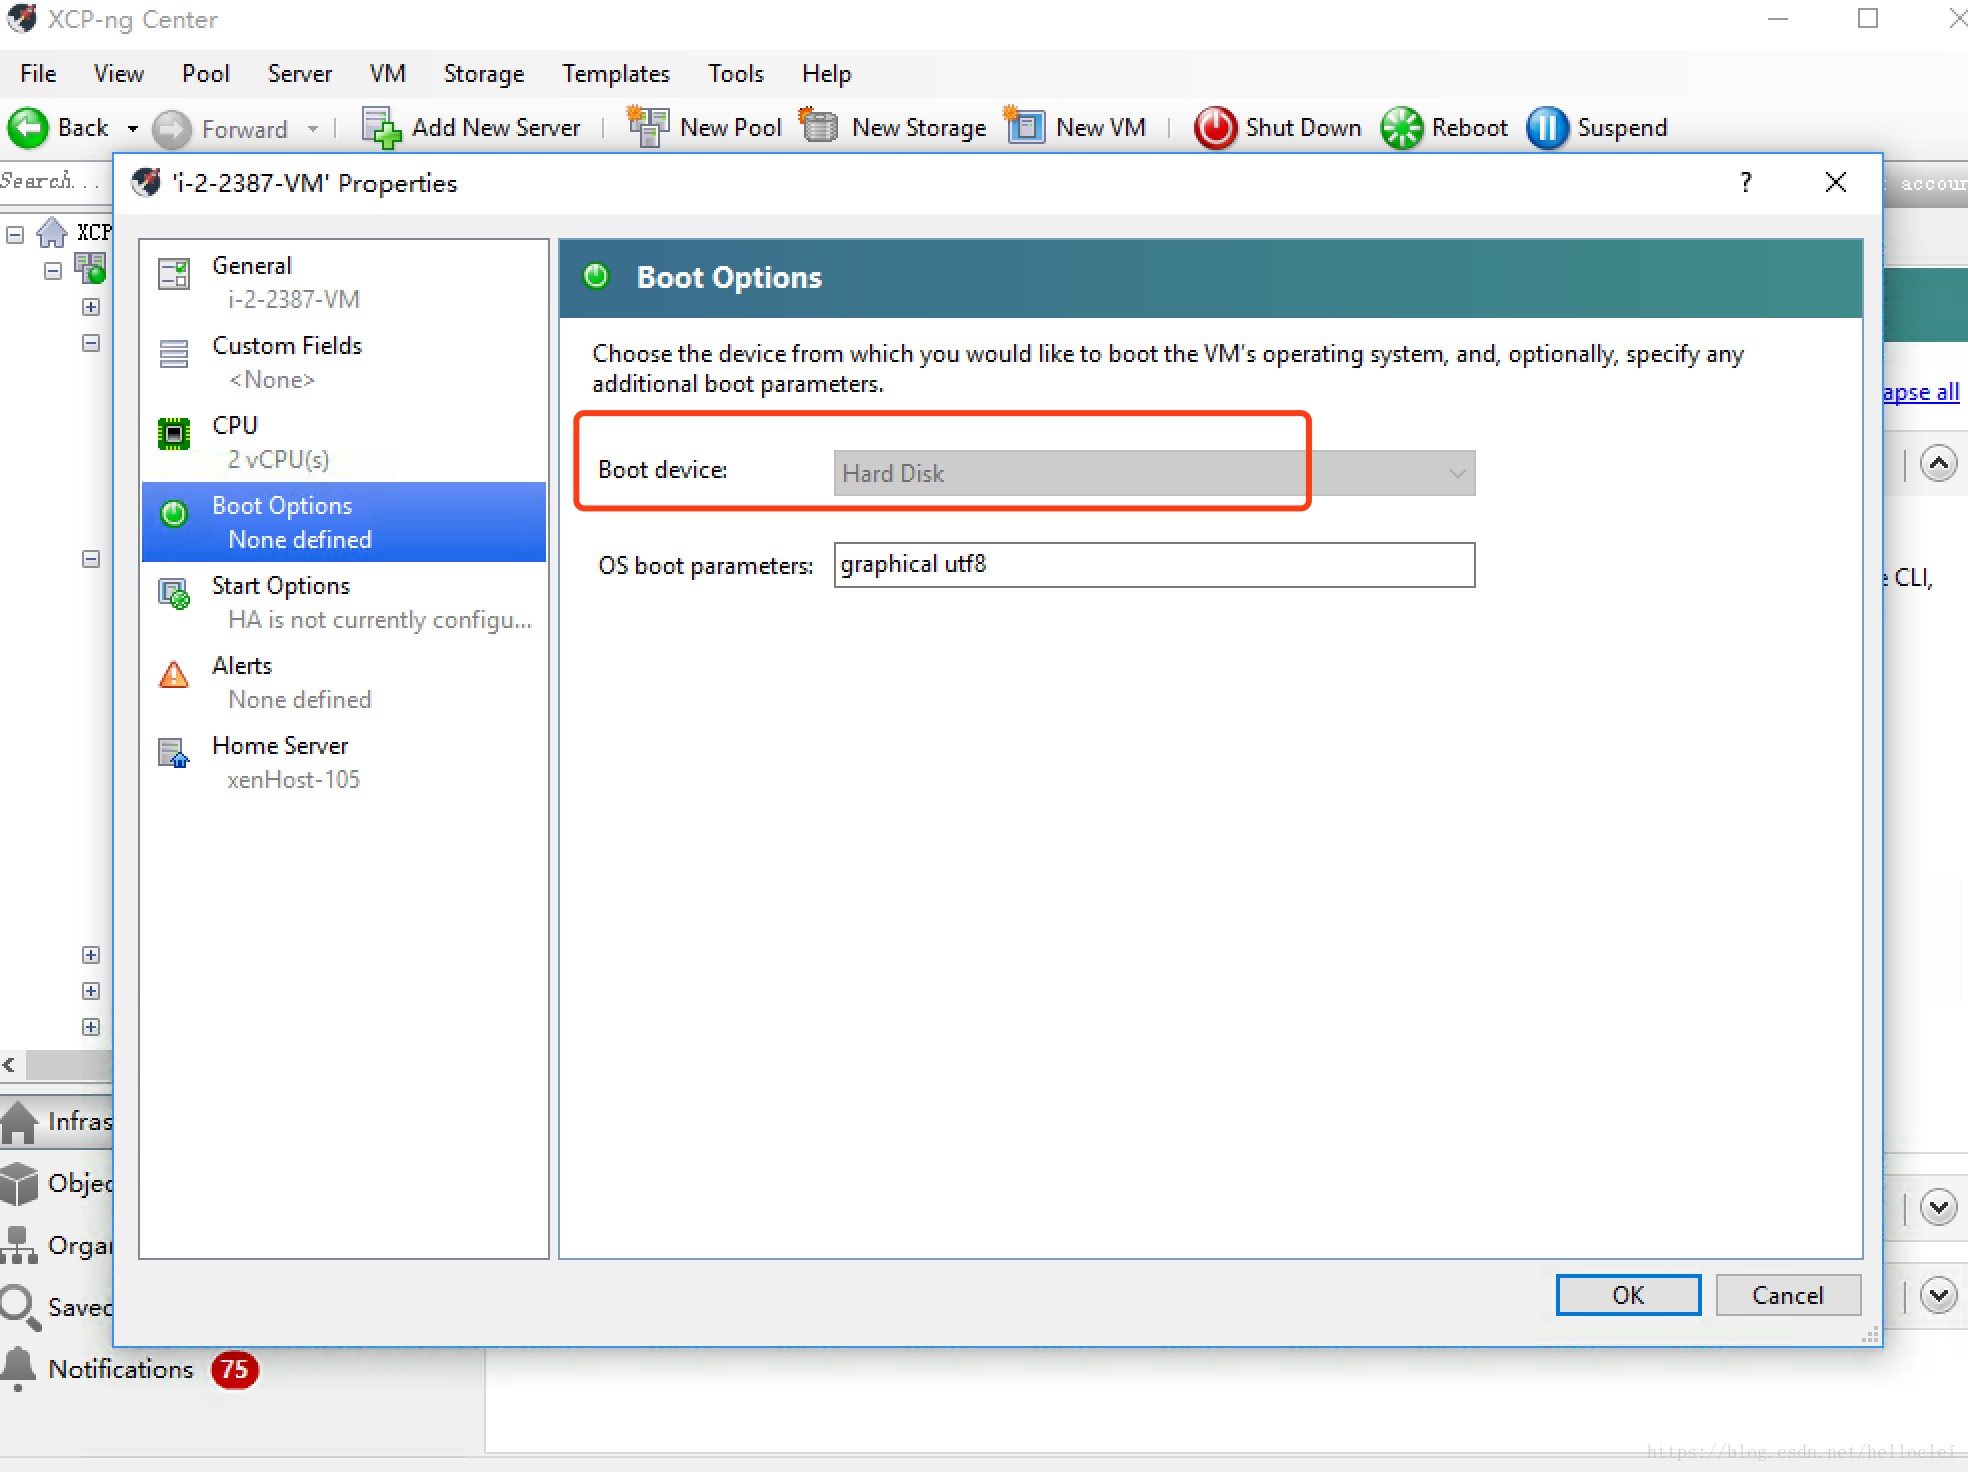
Task: Click the Cancel button
Action: tap(1788, 1295)
